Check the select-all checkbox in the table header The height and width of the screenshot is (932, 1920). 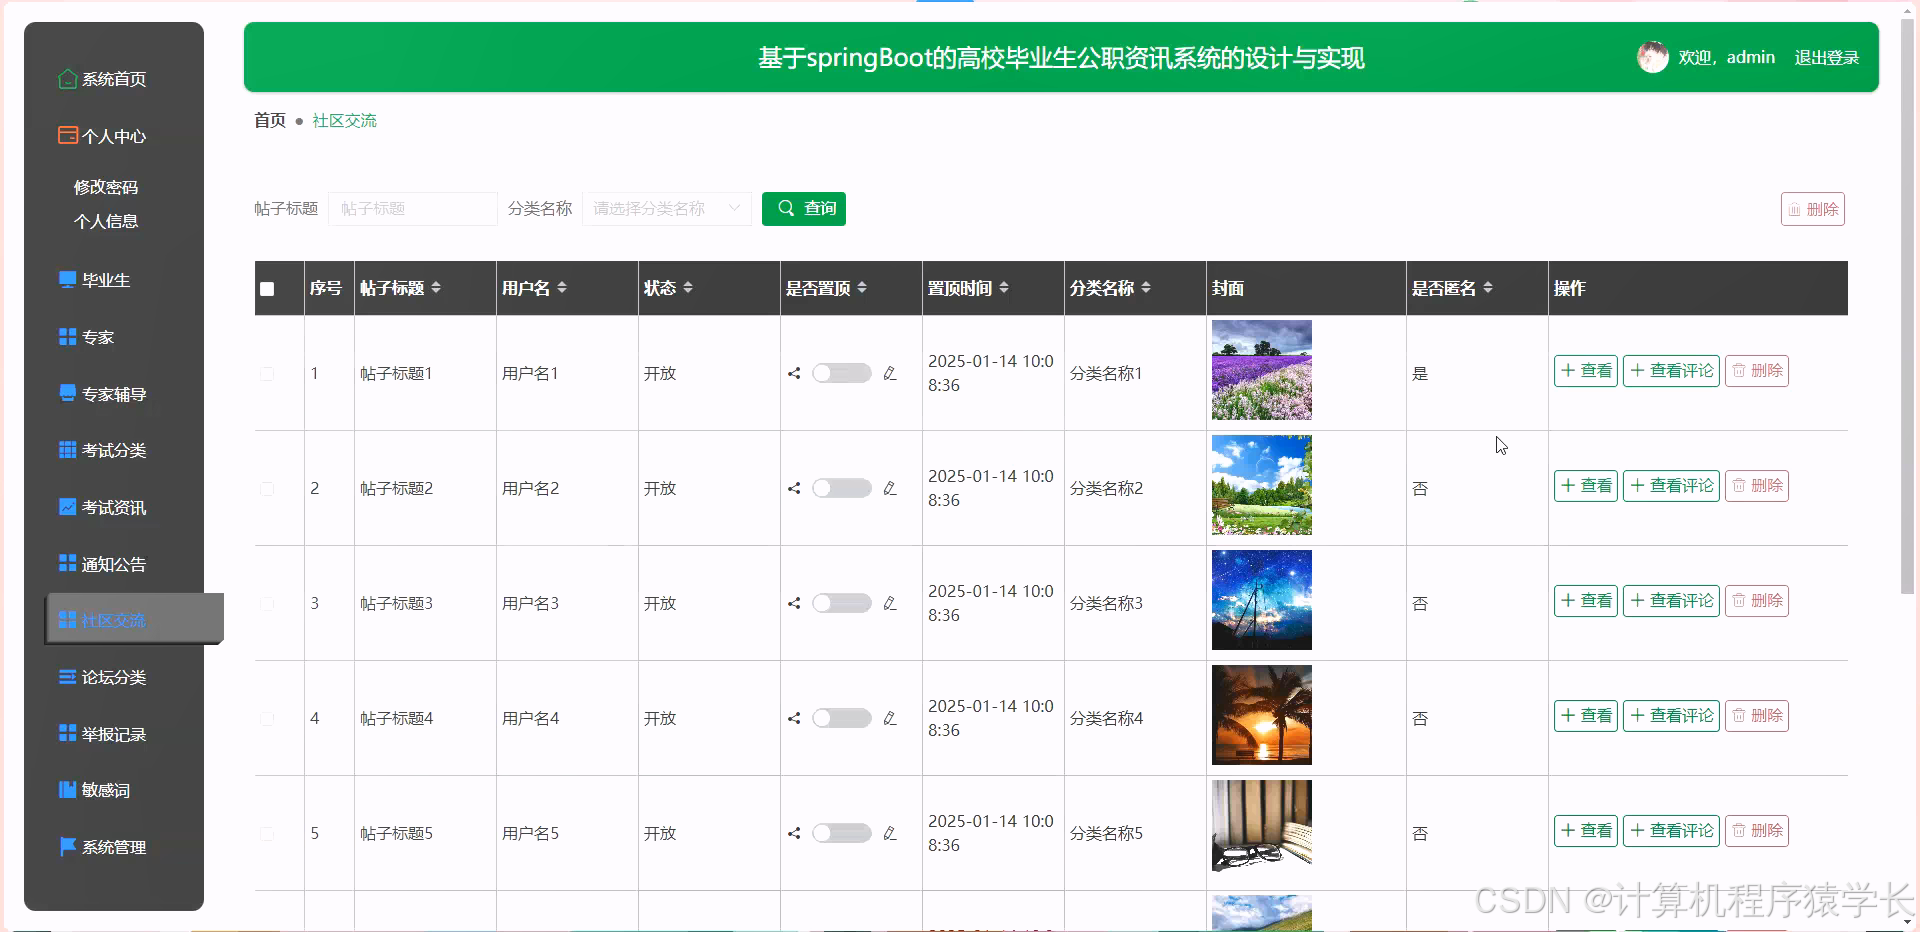click(x=267, y=289)
